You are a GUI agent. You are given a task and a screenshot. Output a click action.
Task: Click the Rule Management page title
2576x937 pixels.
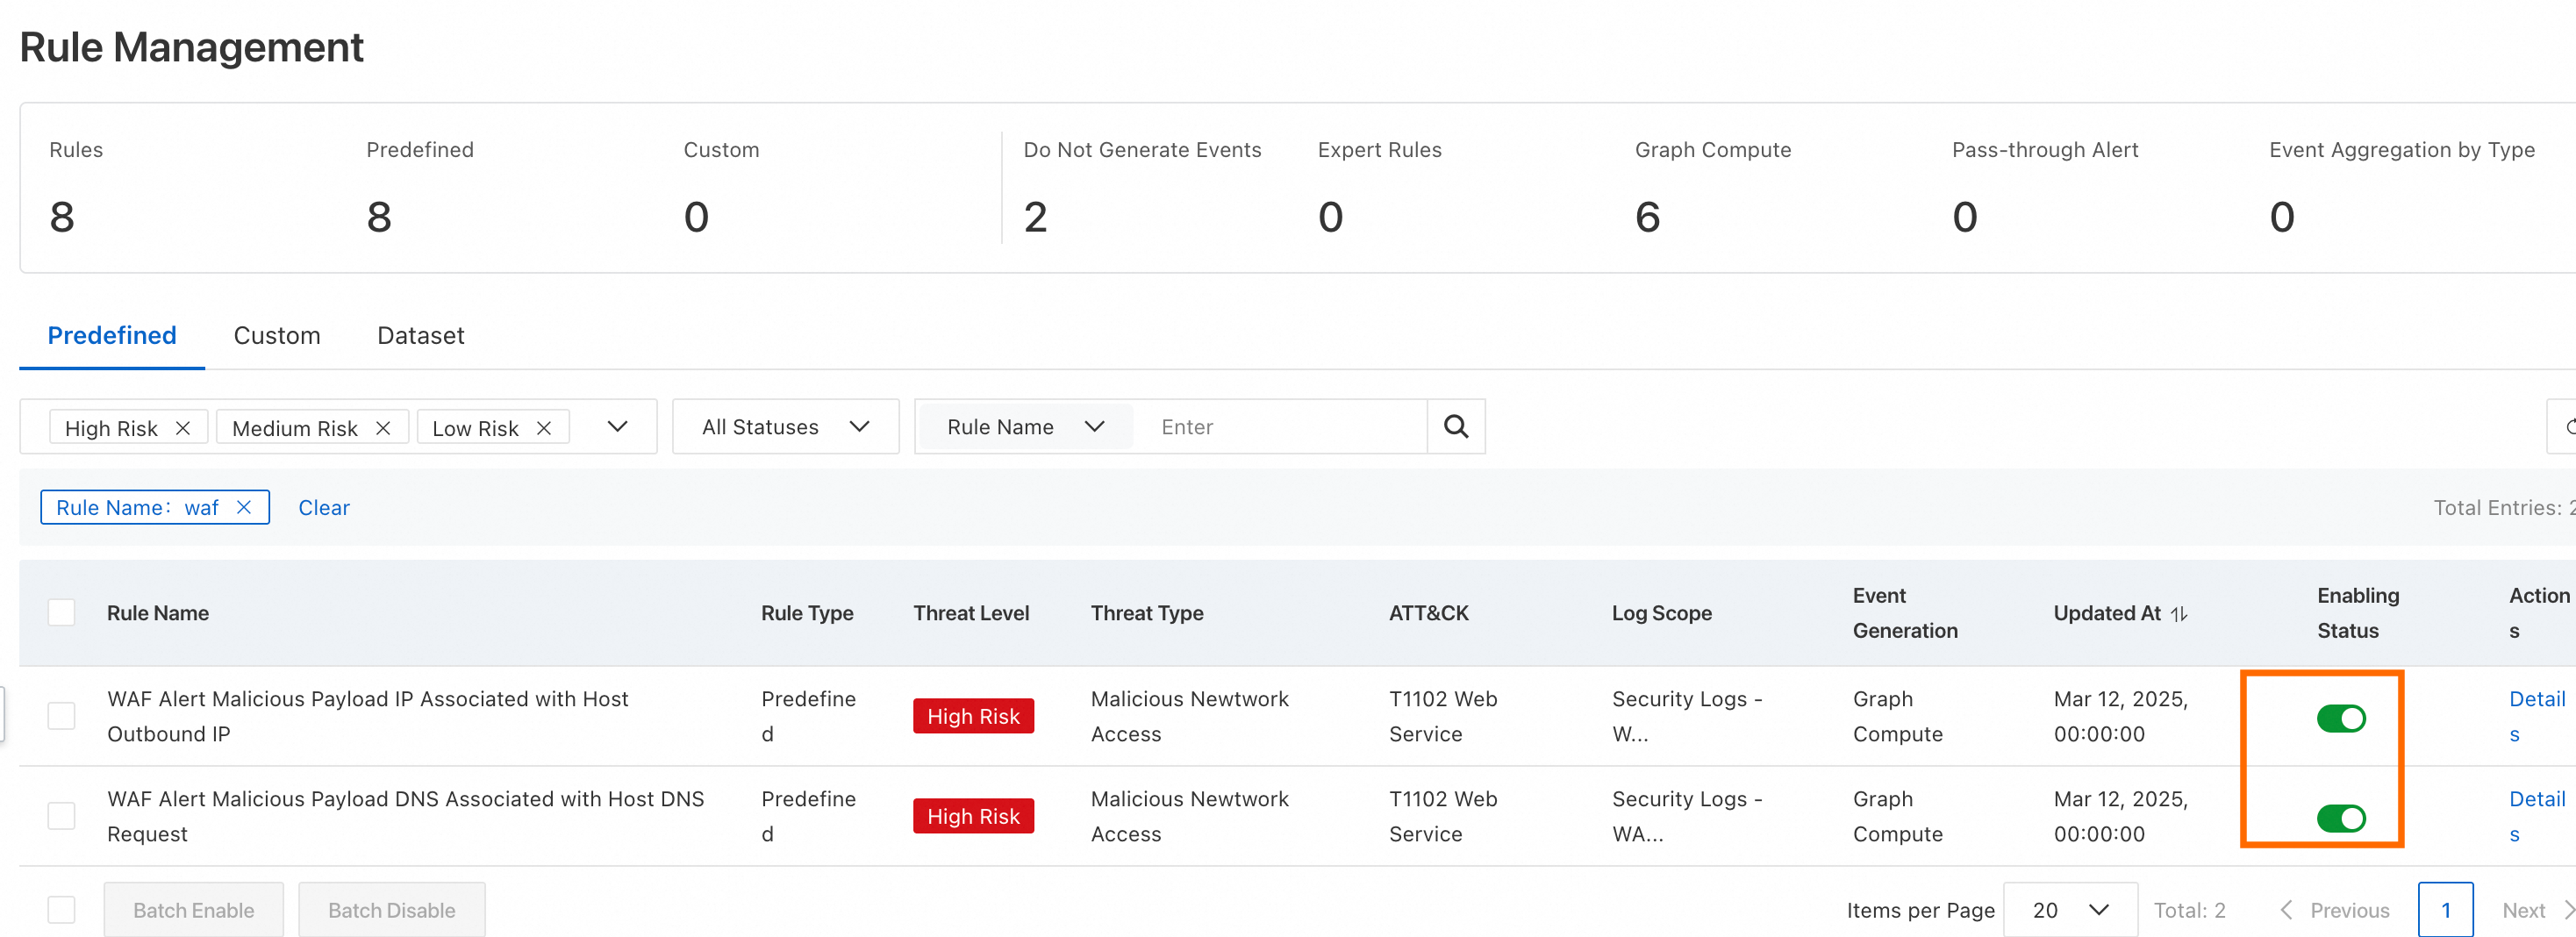pyautogui.click(x=192, y=47)
